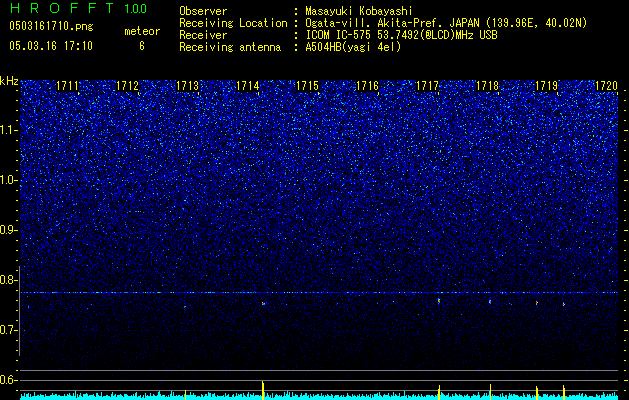The height and width of the screenshot is (400, 629).
Task: Click the 1719 time axis label
Action: 547,85
